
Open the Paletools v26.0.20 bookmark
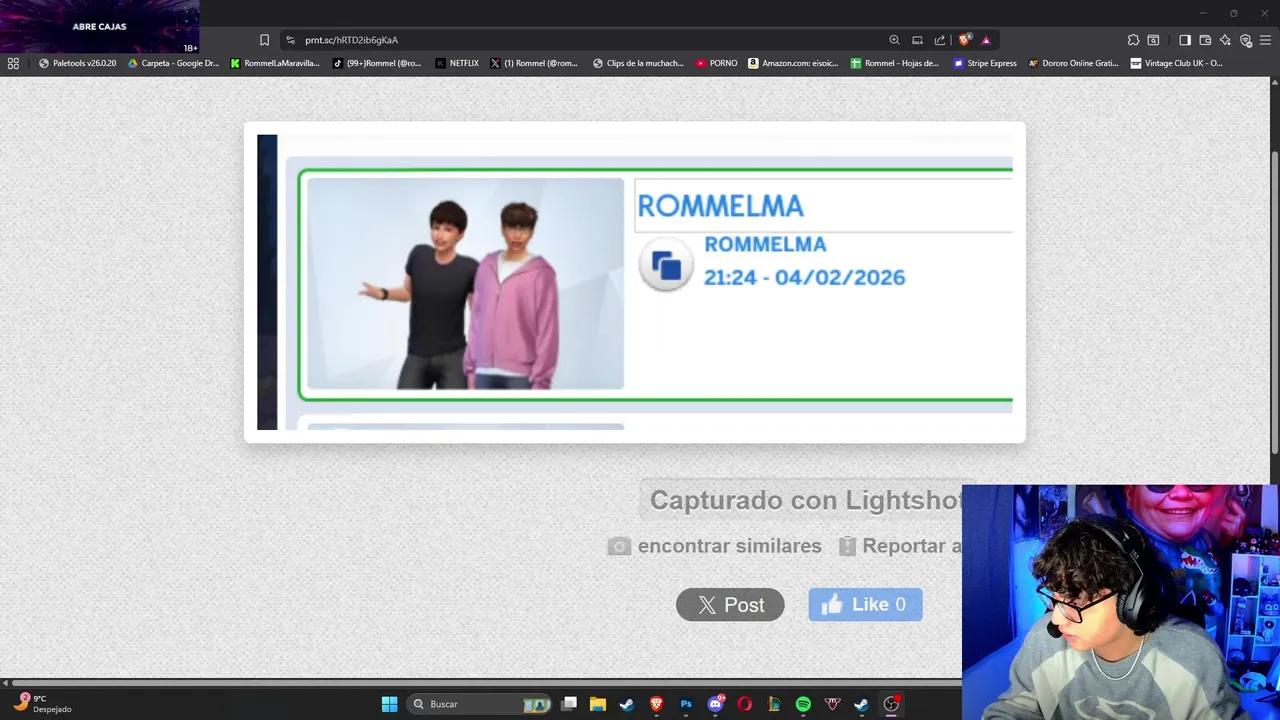[x=78, y=63]
